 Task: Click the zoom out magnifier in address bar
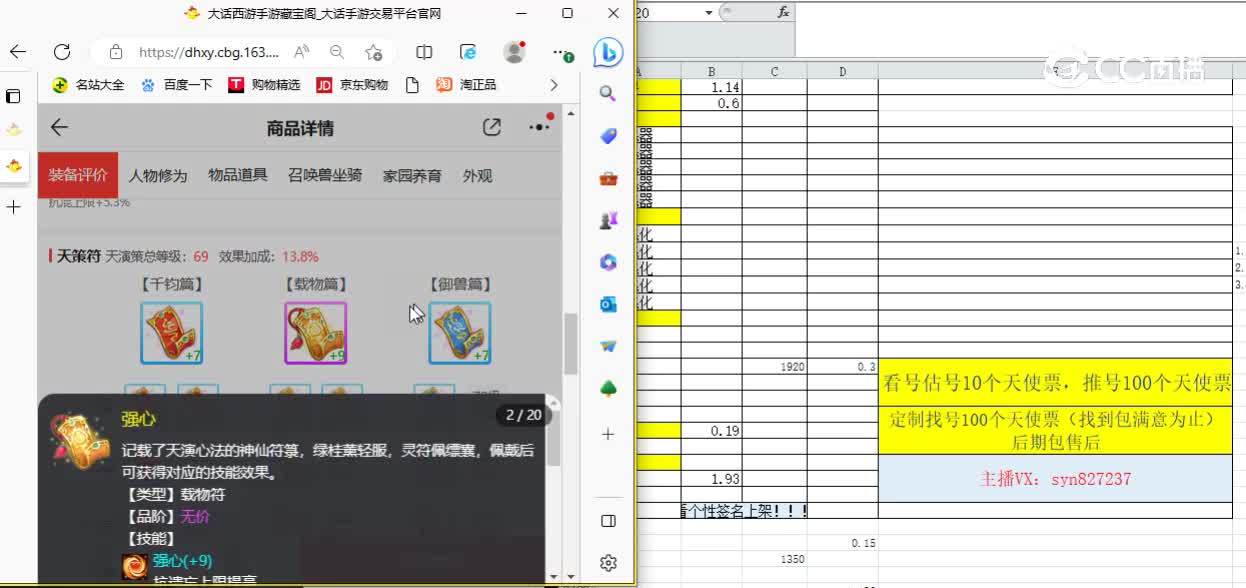pos(337,52)
